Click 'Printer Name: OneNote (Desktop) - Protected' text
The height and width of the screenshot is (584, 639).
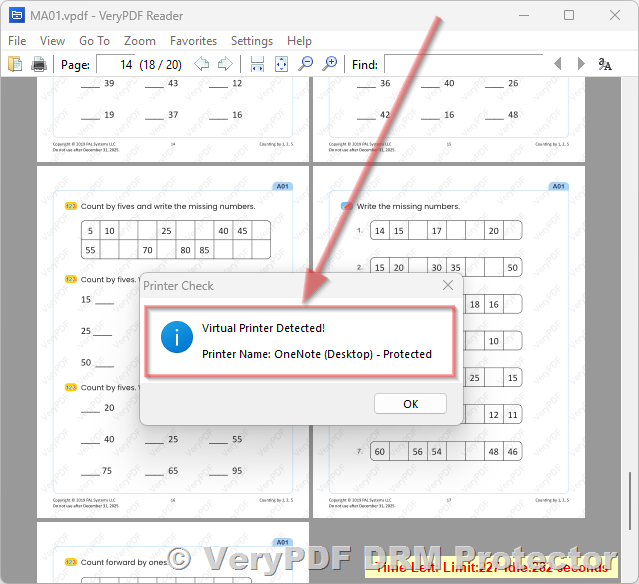[317, 354]
